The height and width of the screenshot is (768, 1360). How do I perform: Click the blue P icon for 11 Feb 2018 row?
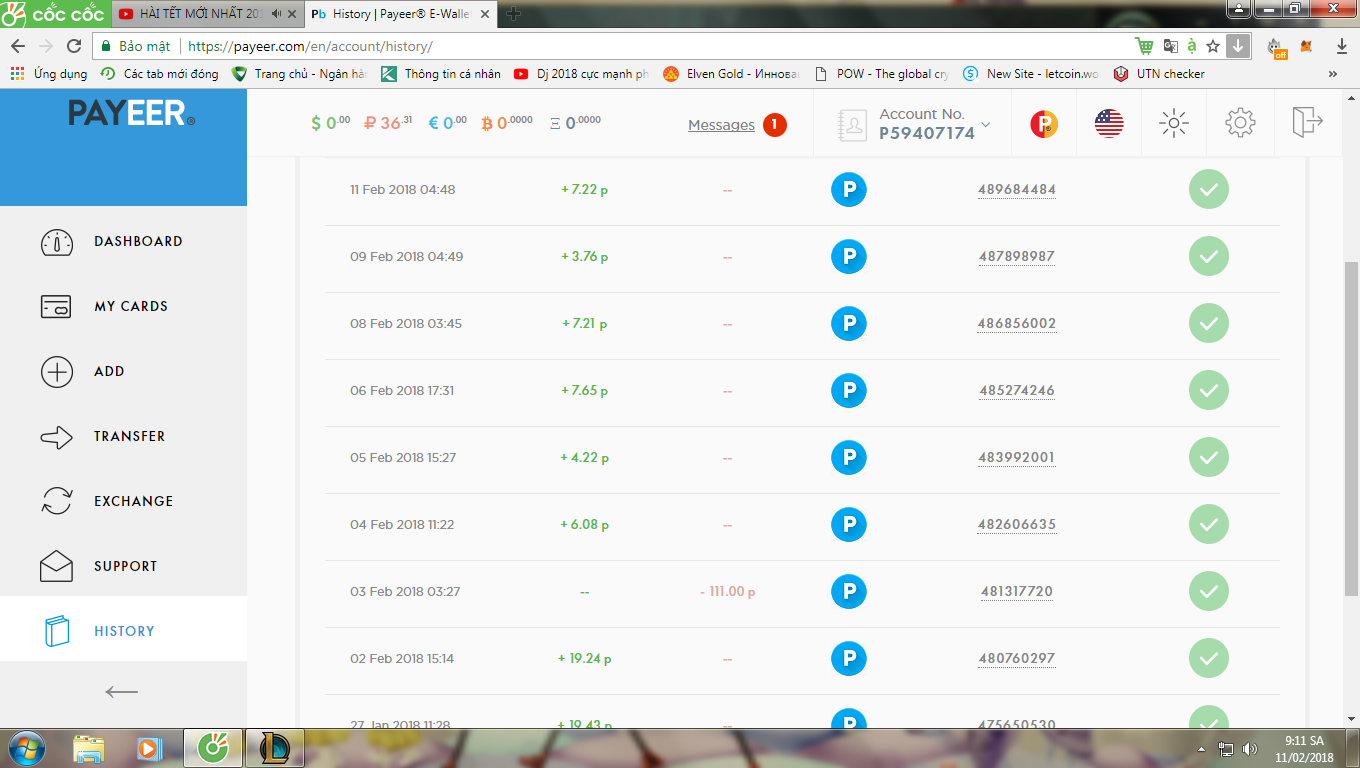[x=849, y=190]
